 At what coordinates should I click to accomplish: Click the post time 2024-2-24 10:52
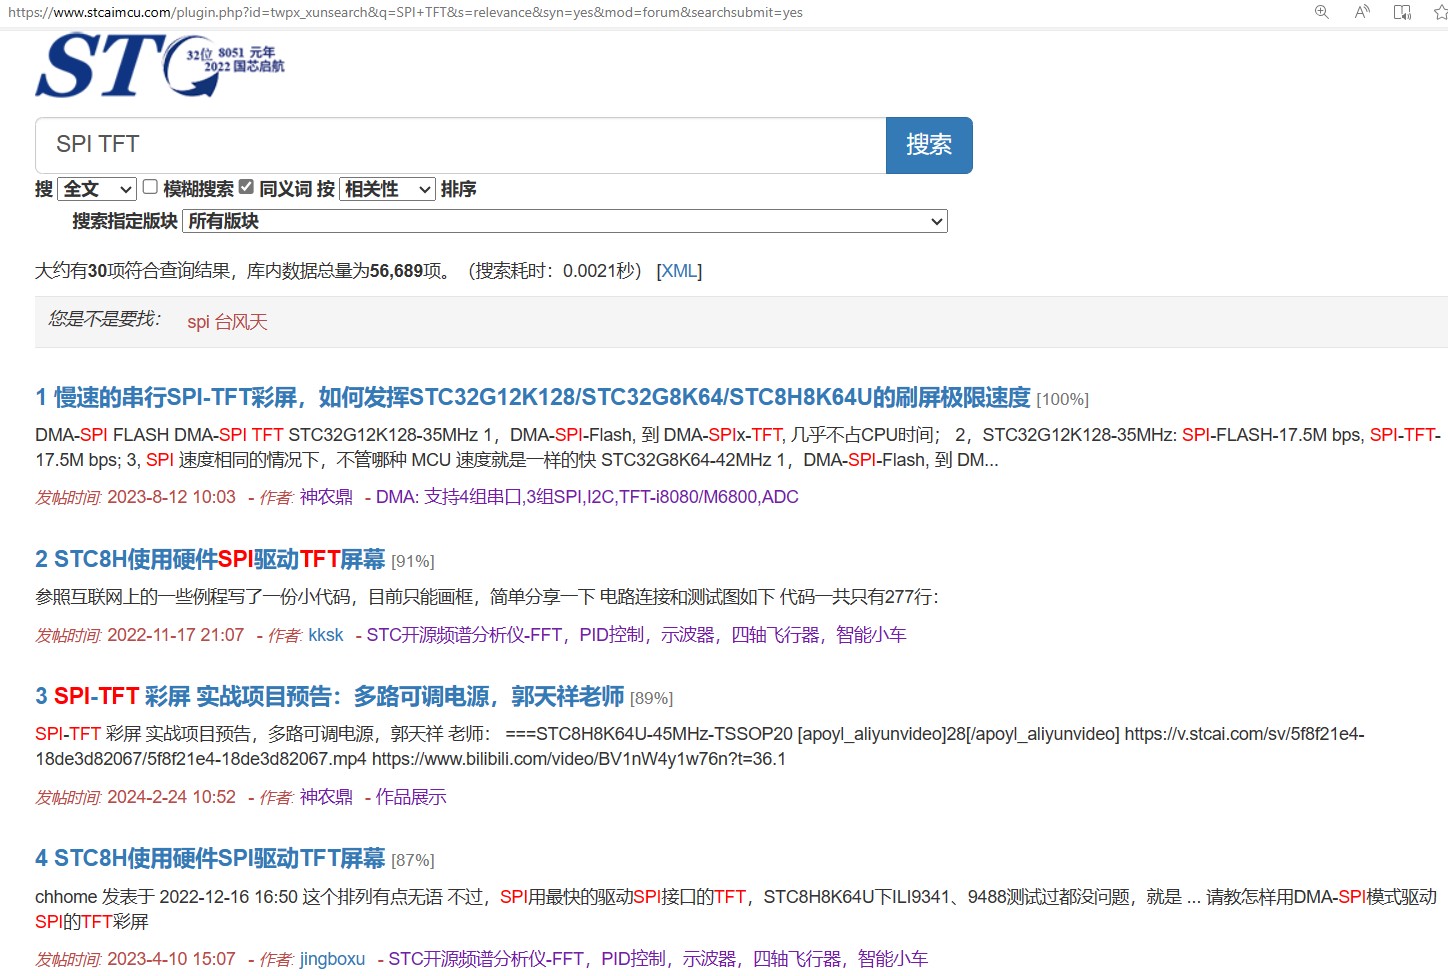pyautogui.click(x=171, y=797)
